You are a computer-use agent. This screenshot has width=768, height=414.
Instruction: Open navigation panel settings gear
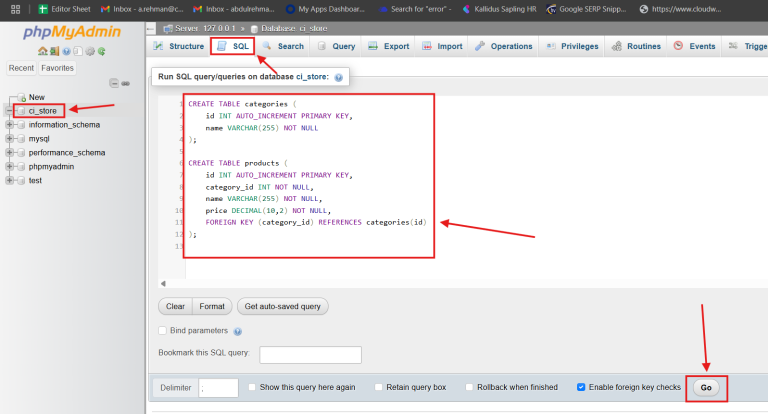point(90,51)
